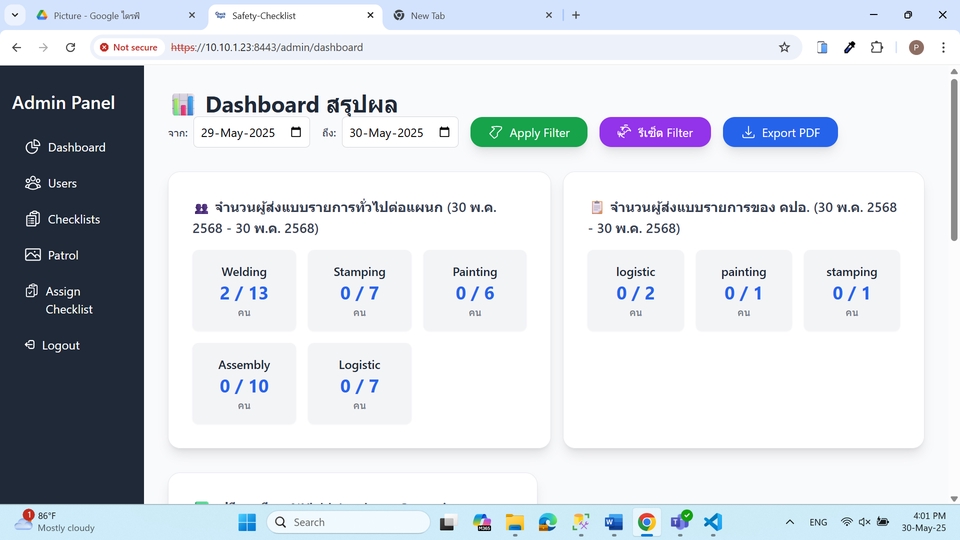Switch to the Picture - Google Drive tab
The image size is (960, 540).
(x=113, y=15)
